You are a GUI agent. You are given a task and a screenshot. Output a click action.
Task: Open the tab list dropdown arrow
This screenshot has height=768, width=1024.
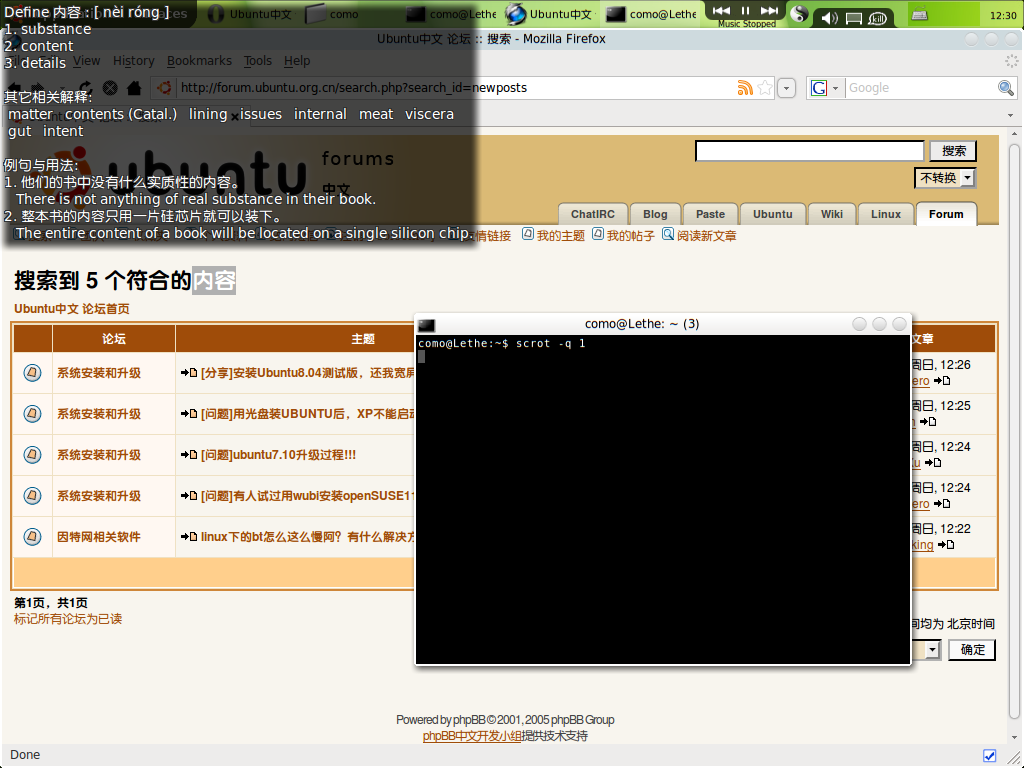tap(1010, 116)
